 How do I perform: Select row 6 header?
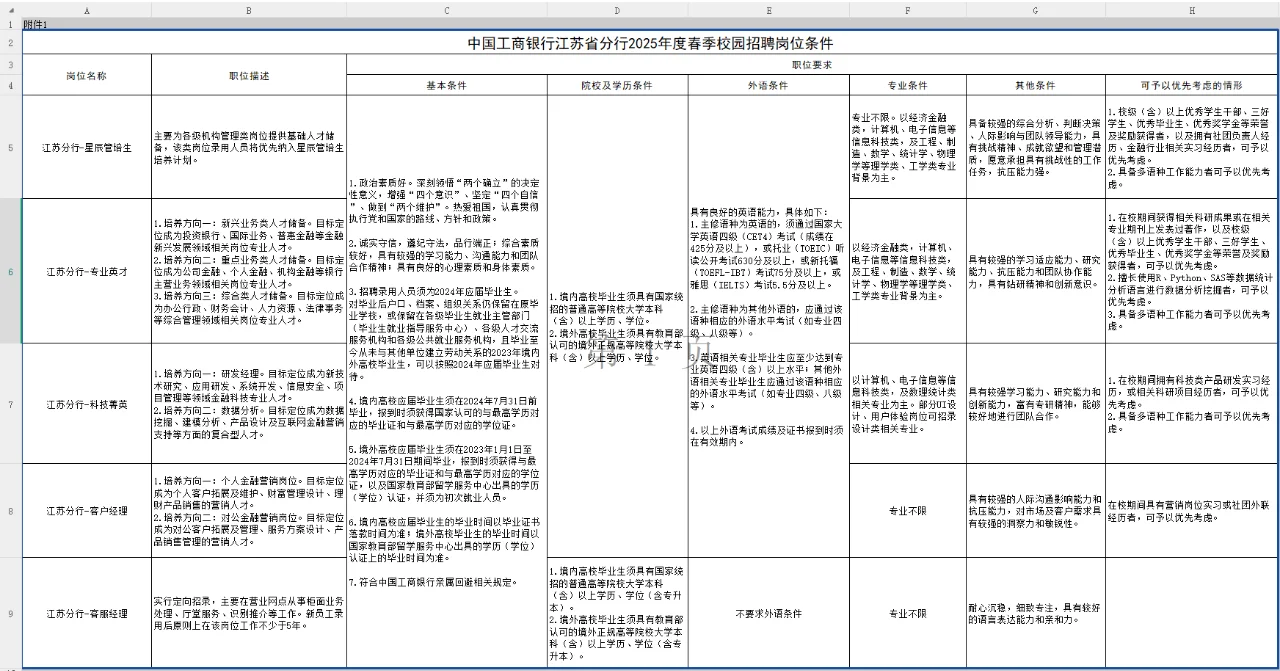10,271
